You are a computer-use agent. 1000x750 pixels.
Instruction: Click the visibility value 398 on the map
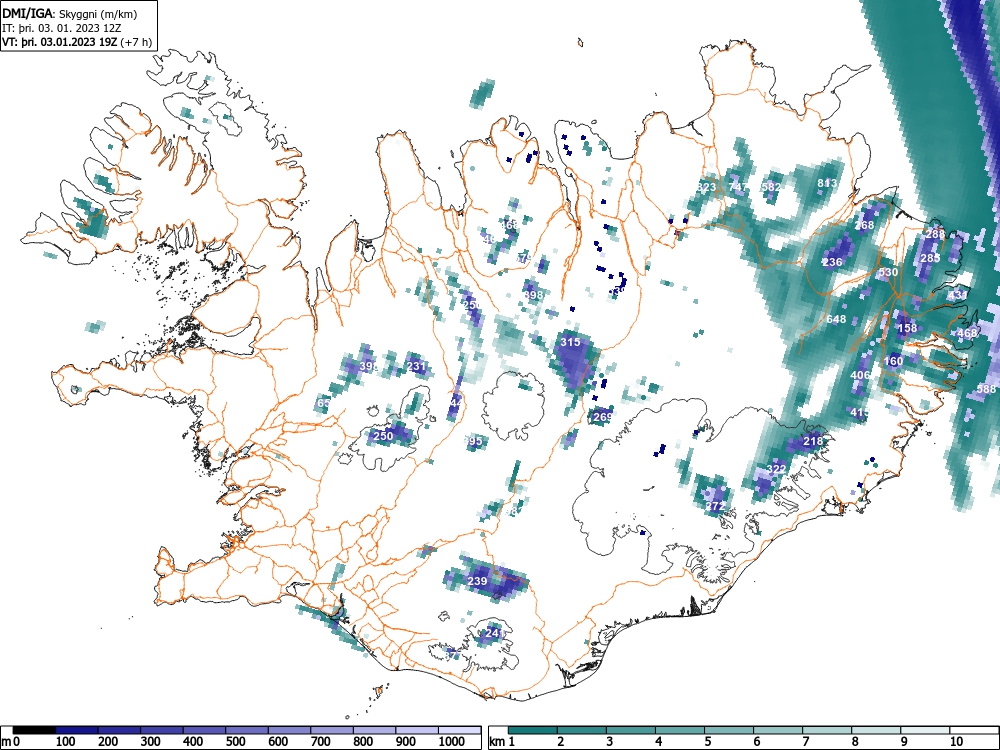533,295
